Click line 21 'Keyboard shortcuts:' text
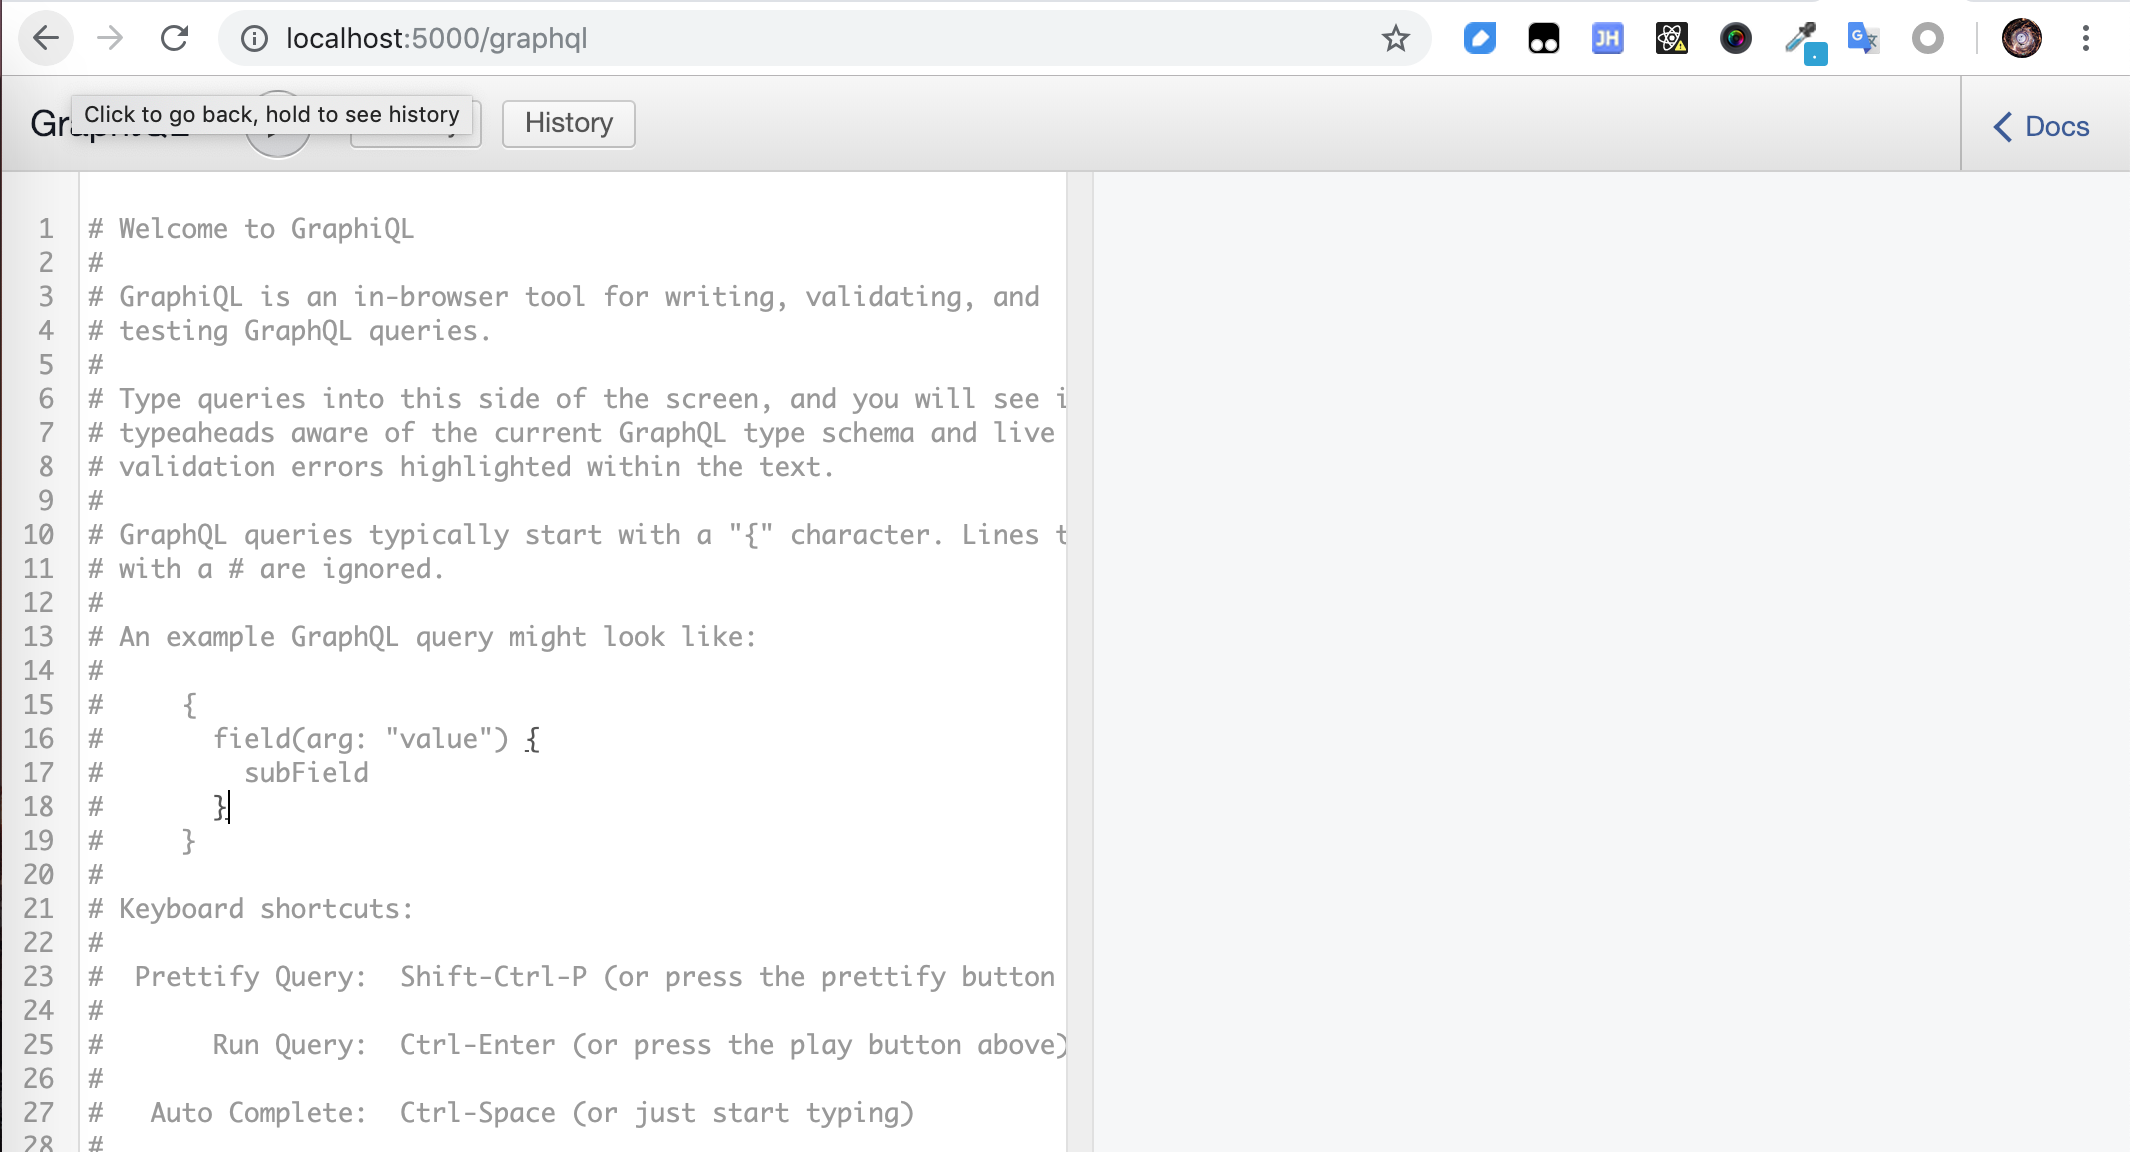 (266, 909)
